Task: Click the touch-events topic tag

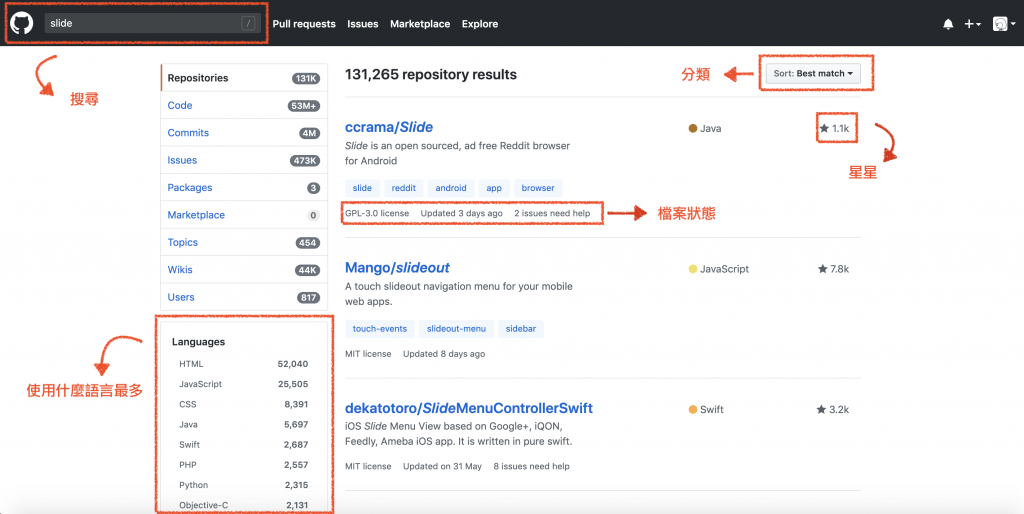Action: (x=379, y=329)
